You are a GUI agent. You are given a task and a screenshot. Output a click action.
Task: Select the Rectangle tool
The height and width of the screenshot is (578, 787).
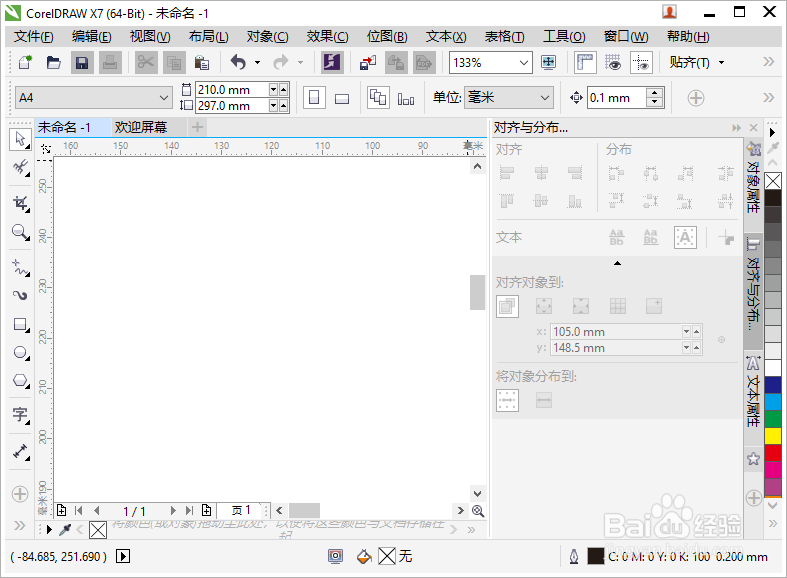(x=20, y=324)
